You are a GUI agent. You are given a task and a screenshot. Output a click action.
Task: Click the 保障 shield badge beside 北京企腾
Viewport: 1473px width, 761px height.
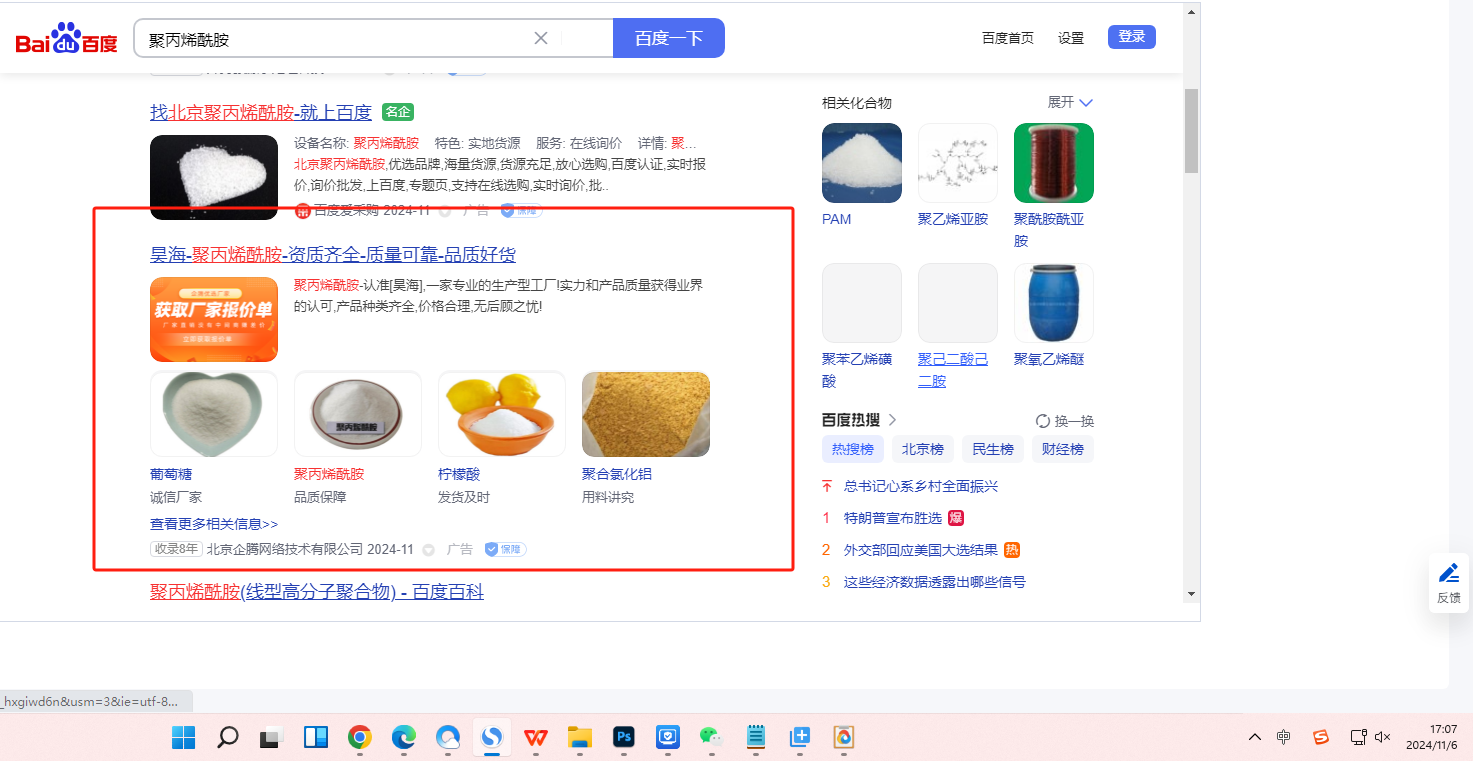point(505,549)
